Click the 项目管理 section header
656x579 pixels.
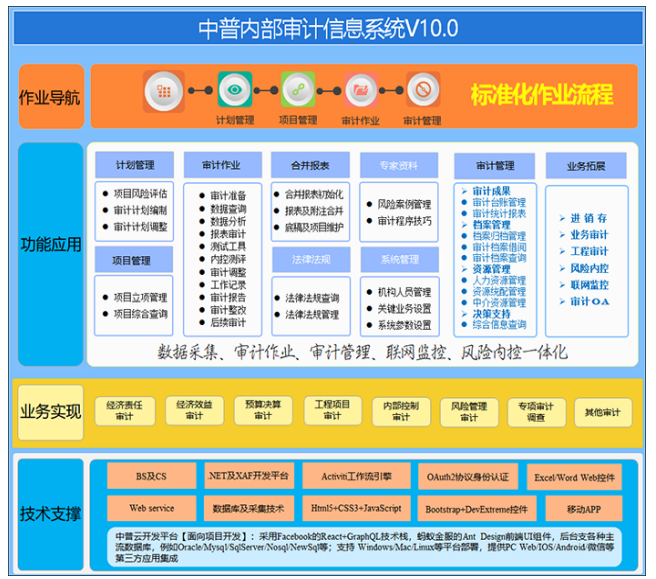coord(134,259)
